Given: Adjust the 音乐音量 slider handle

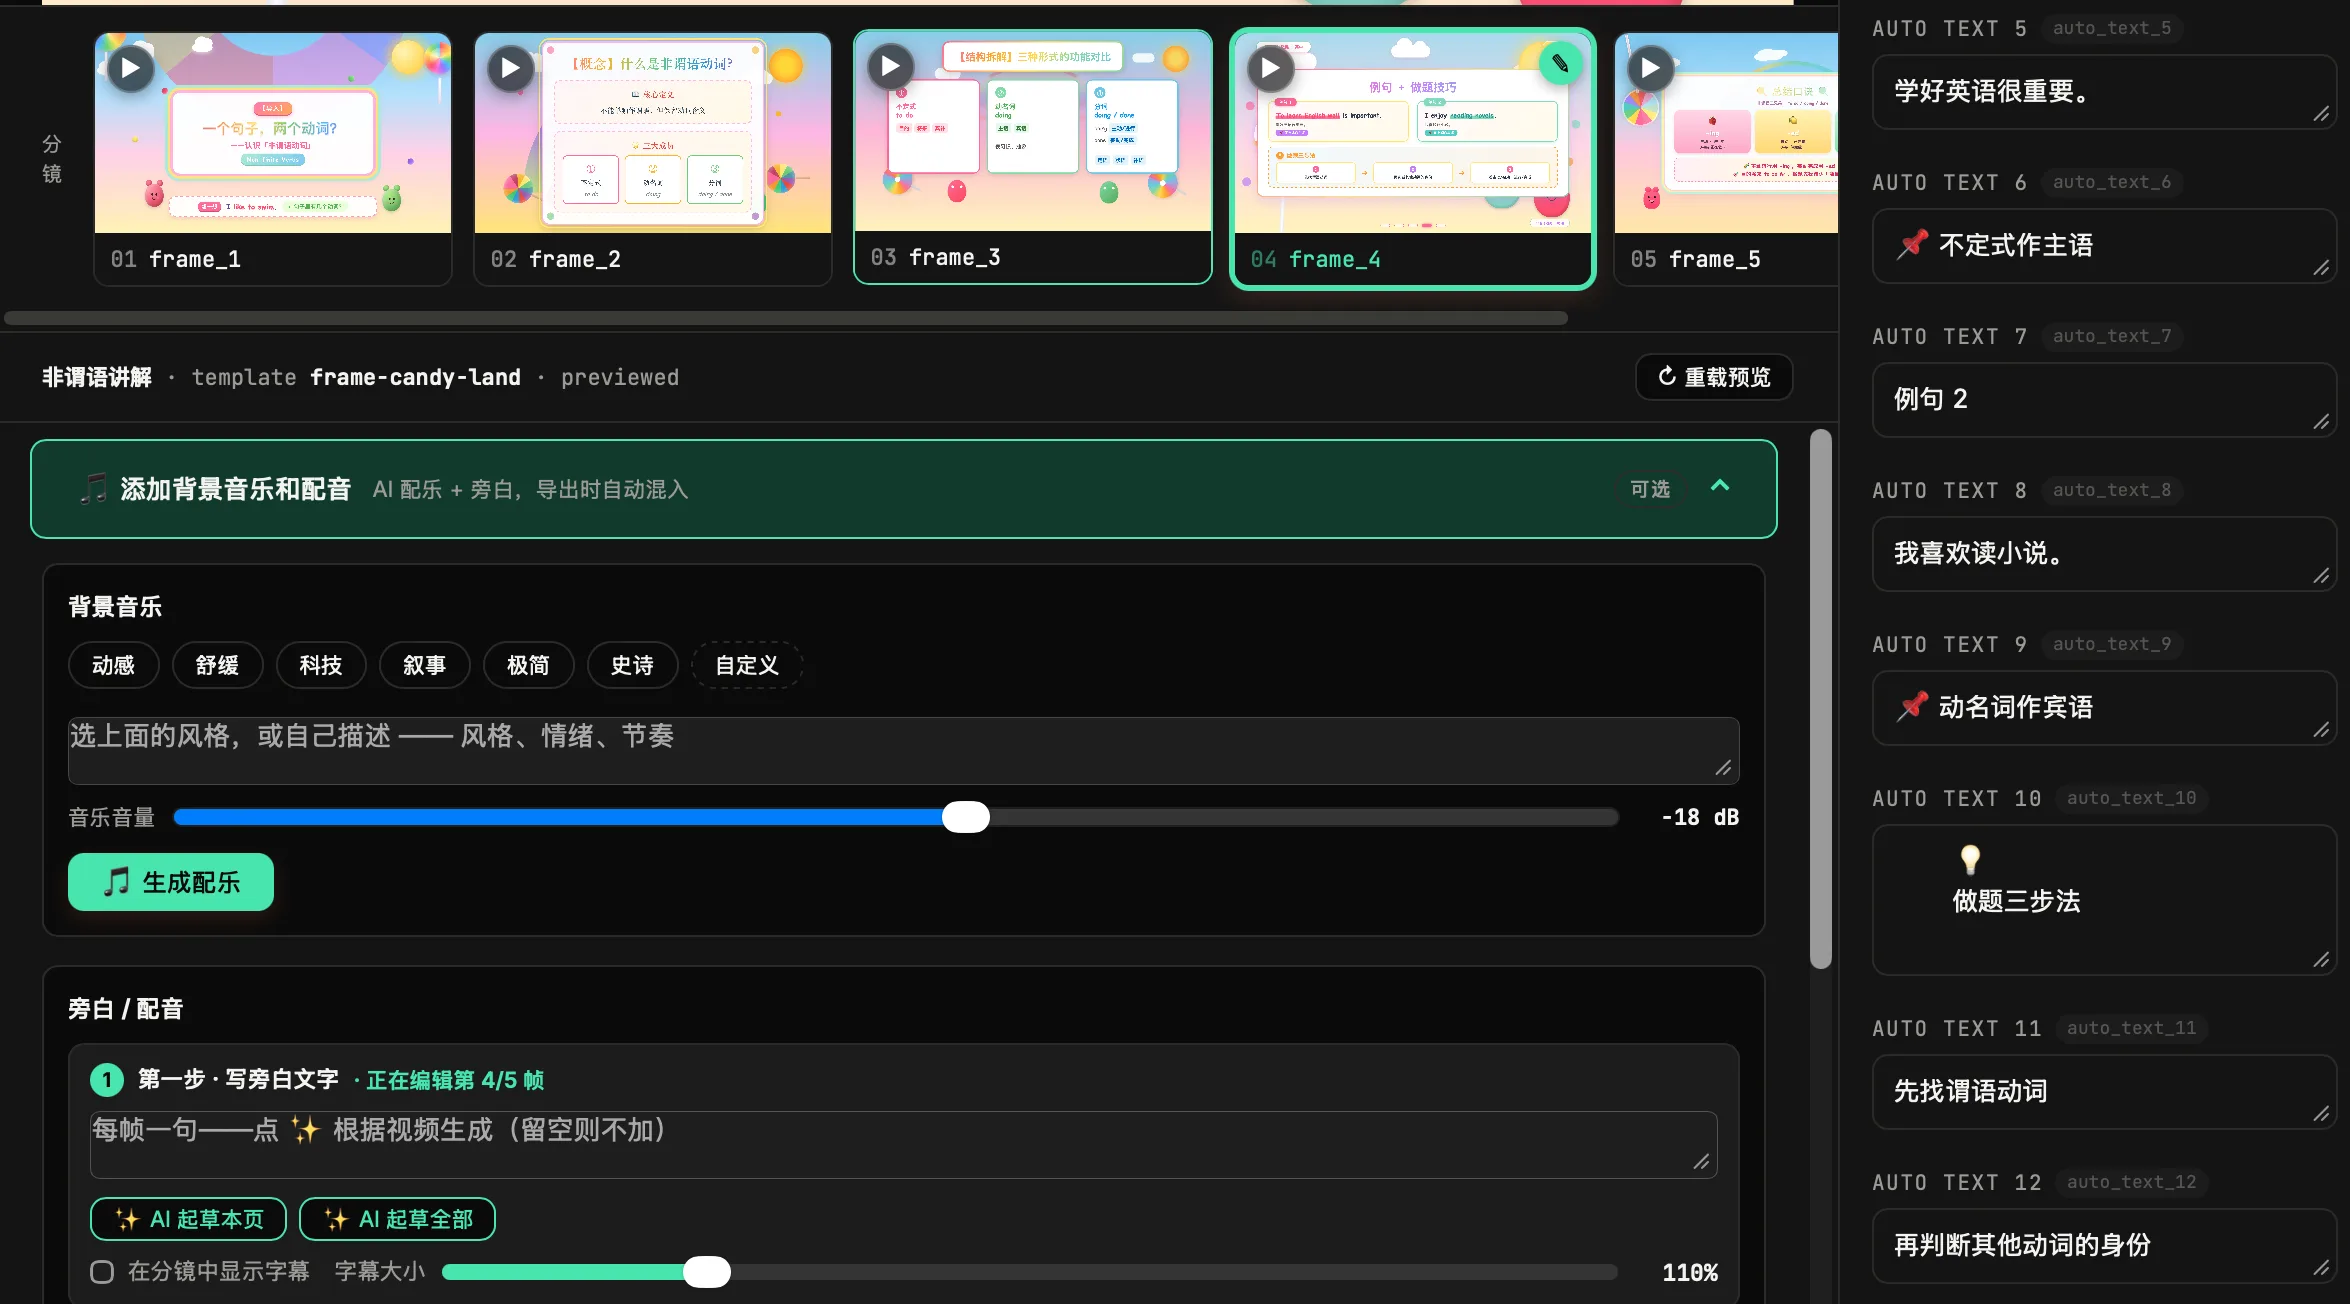Looking at the screenshot, I should pos(966,817).
